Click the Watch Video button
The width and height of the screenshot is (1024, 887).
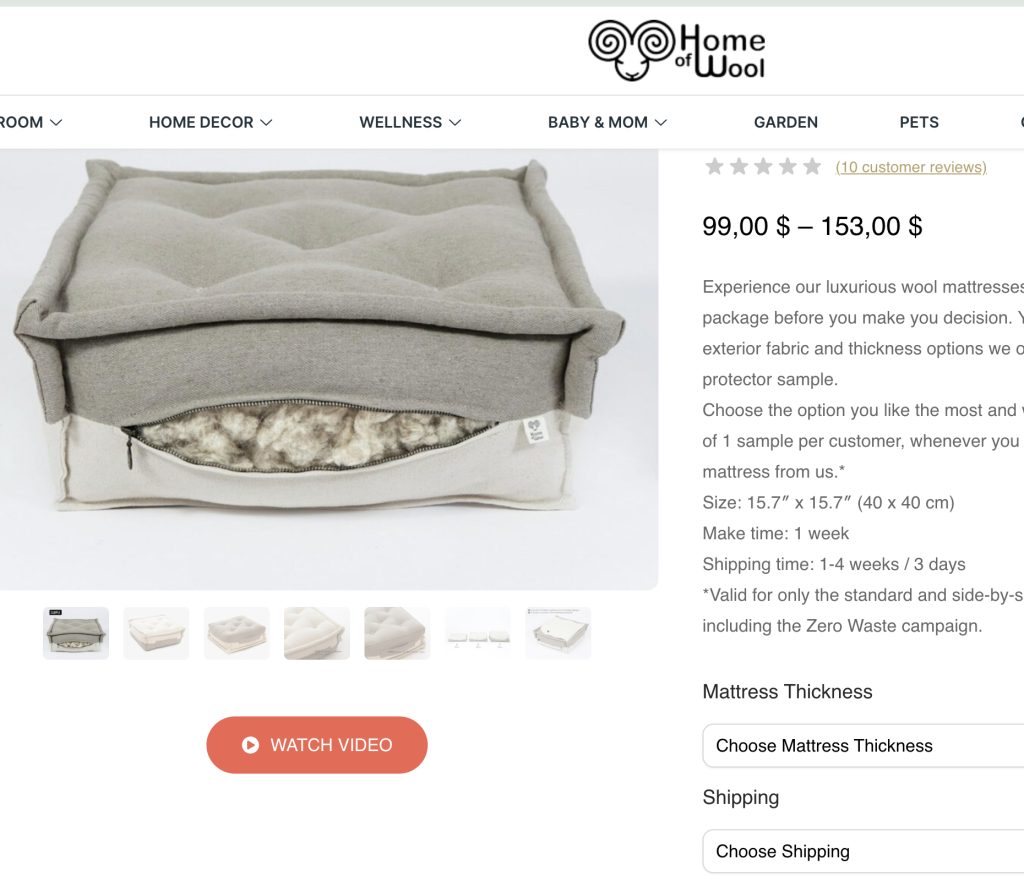coord(317,745)
